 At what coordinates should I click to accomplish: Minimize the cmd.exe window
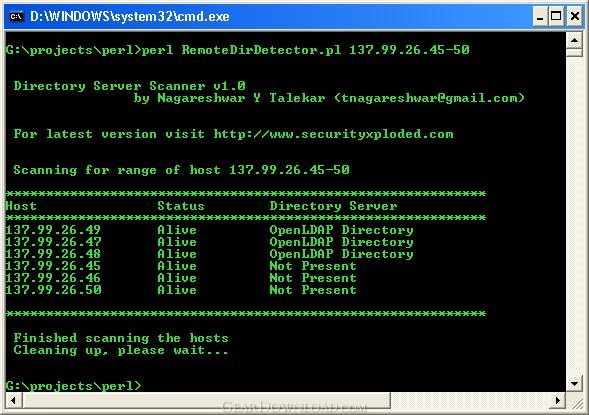(540, 17)
